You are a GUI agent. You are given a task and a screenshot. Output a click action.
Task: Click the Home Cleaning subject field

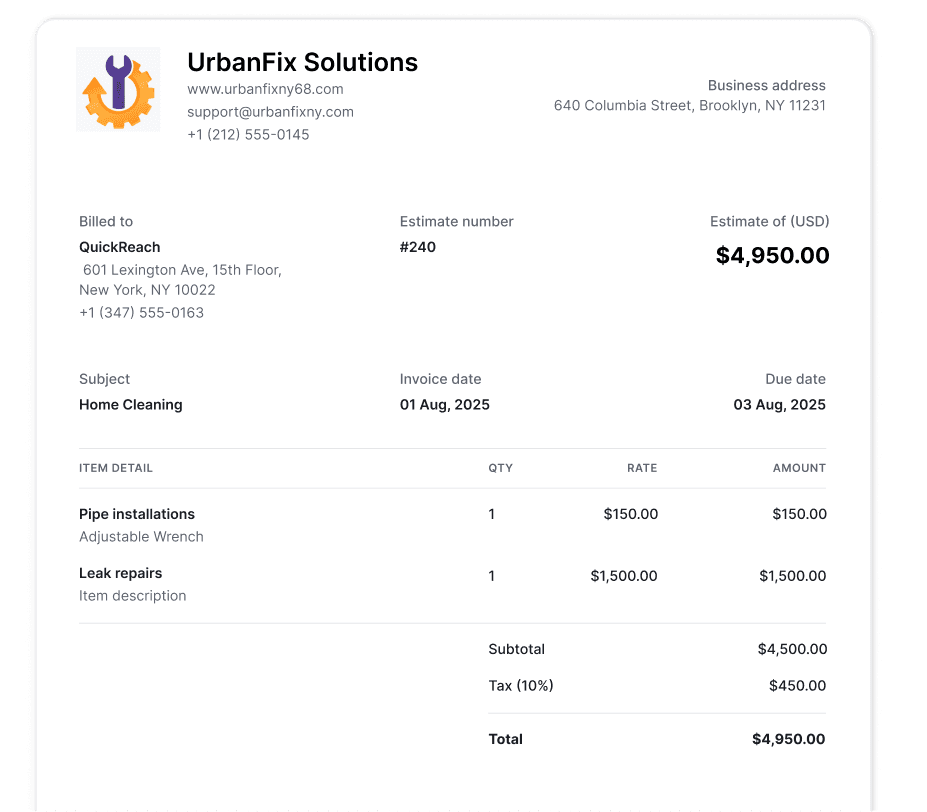tap(131, 405)
